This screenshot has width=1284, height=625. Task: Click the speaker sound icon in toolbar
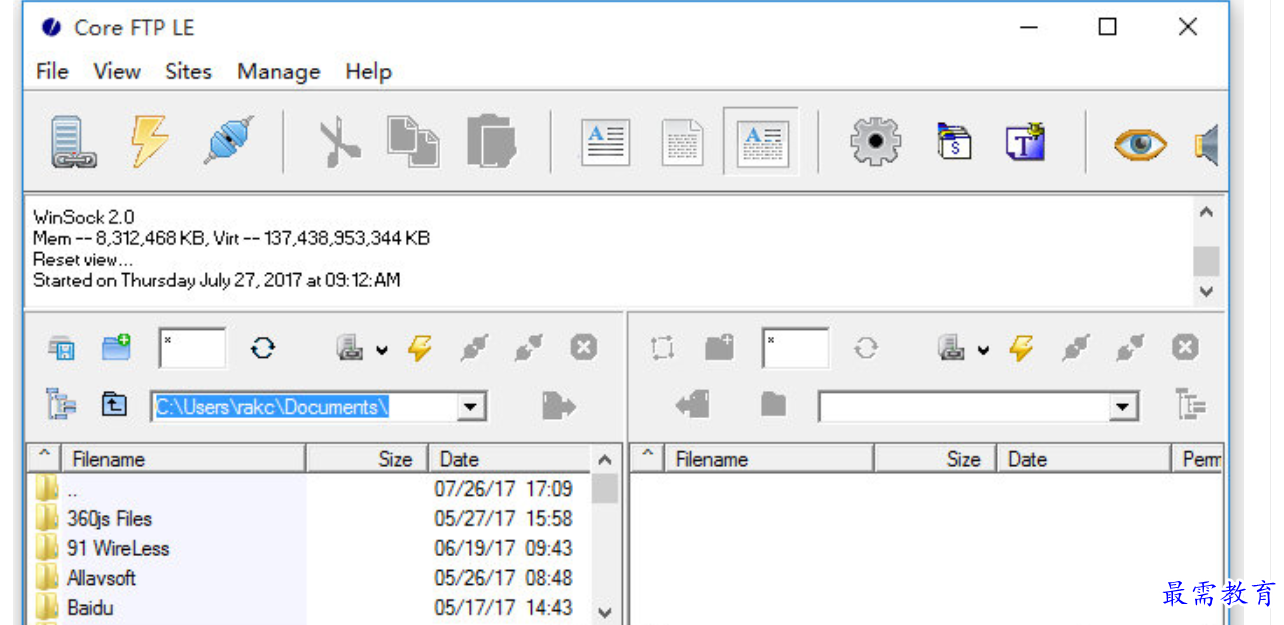coord(1206,145)
